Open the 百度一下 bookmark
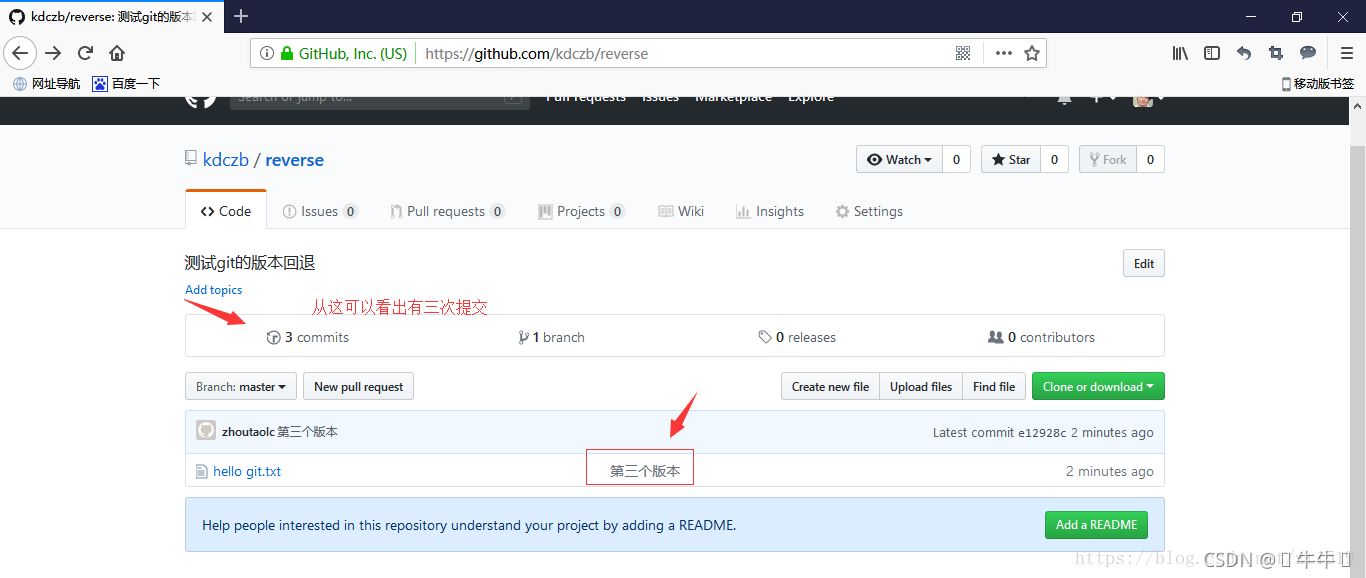1366x578 pixels. 126,84
